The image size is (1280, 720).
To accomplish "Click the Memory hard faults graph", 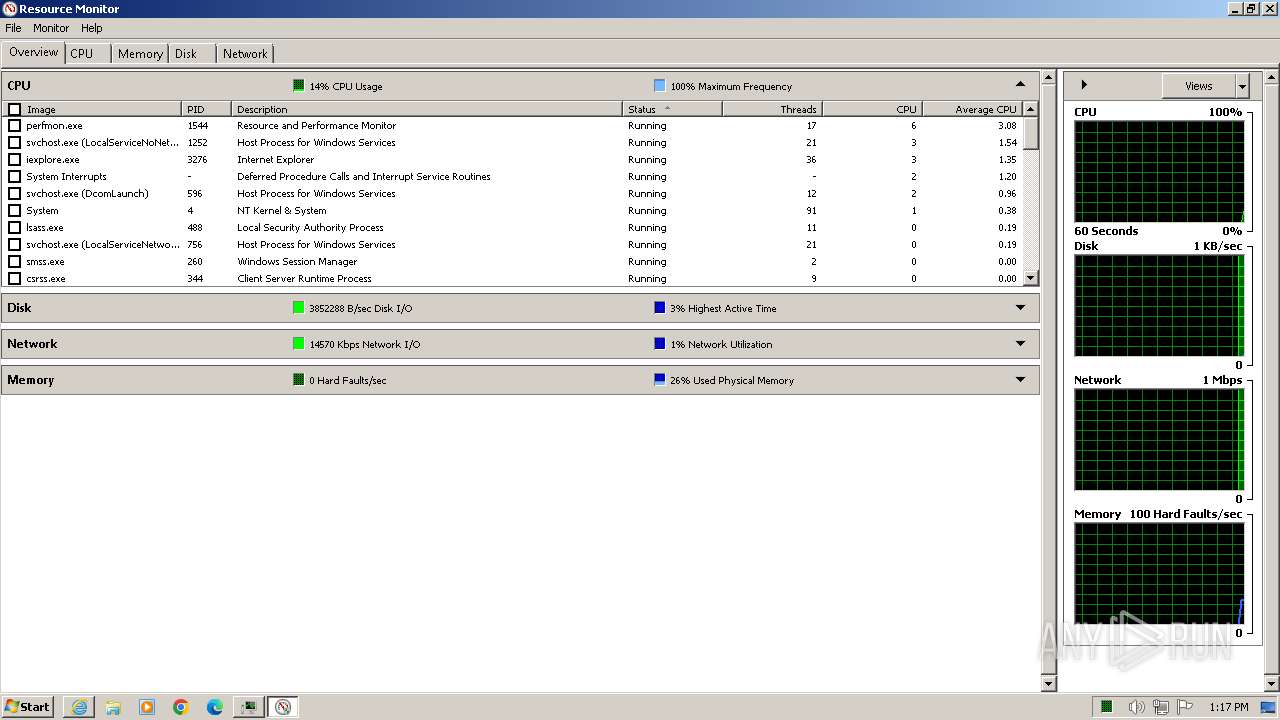I will (x=1159, y=574).
